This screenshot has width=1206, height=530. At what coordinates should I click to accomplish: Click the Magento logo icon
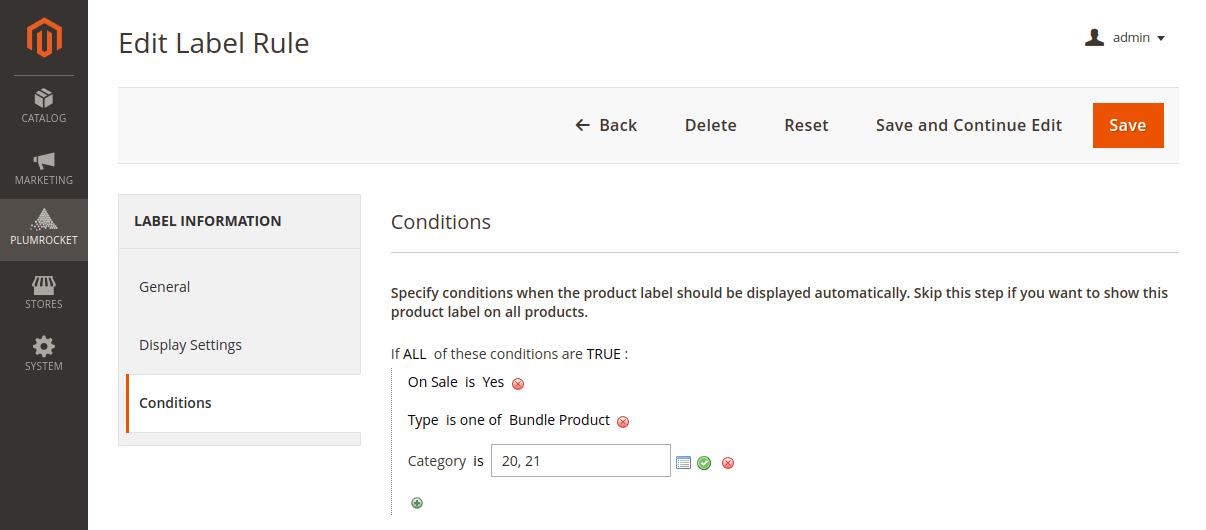[44, 38]
